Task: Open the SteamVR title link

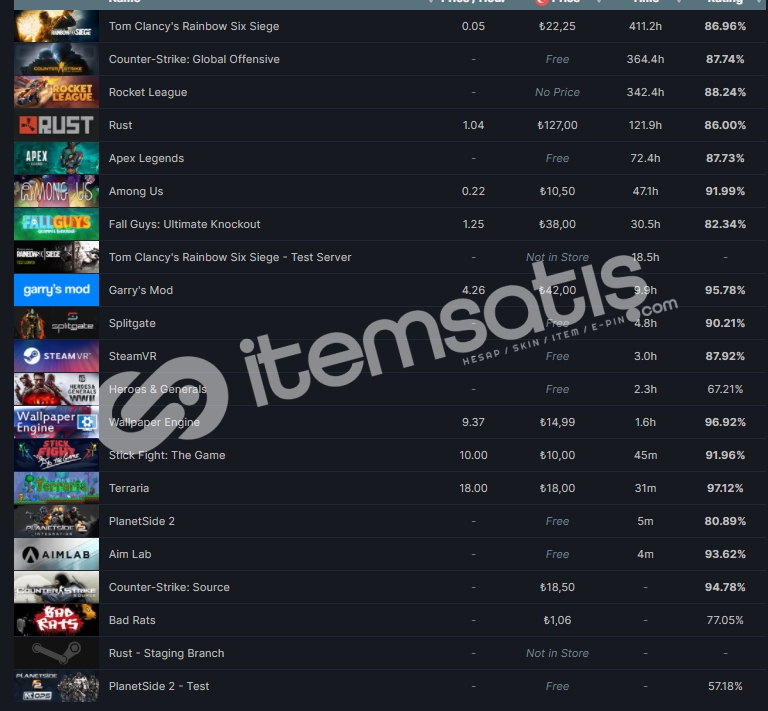Action: [x=133, y=356]
